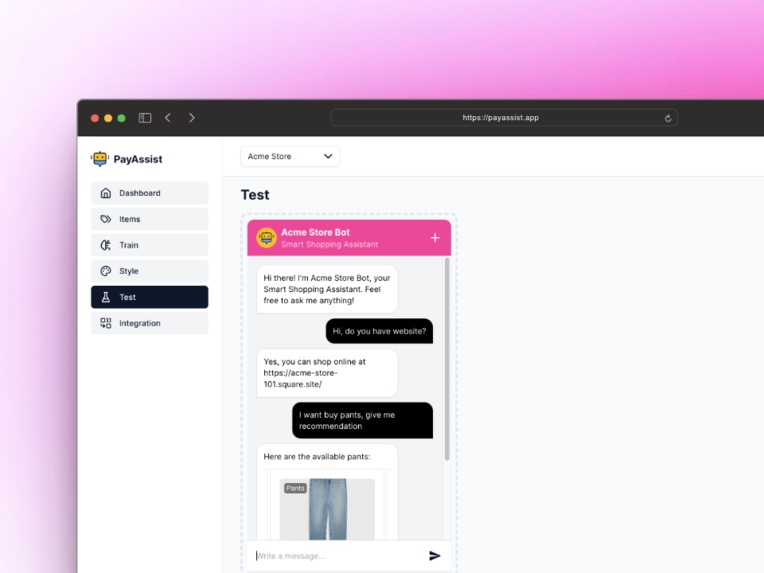Minimize the browser with yellow button
The height and width of the screenshot is (573, 764).
pyautogui.click(x=108, y=118)
